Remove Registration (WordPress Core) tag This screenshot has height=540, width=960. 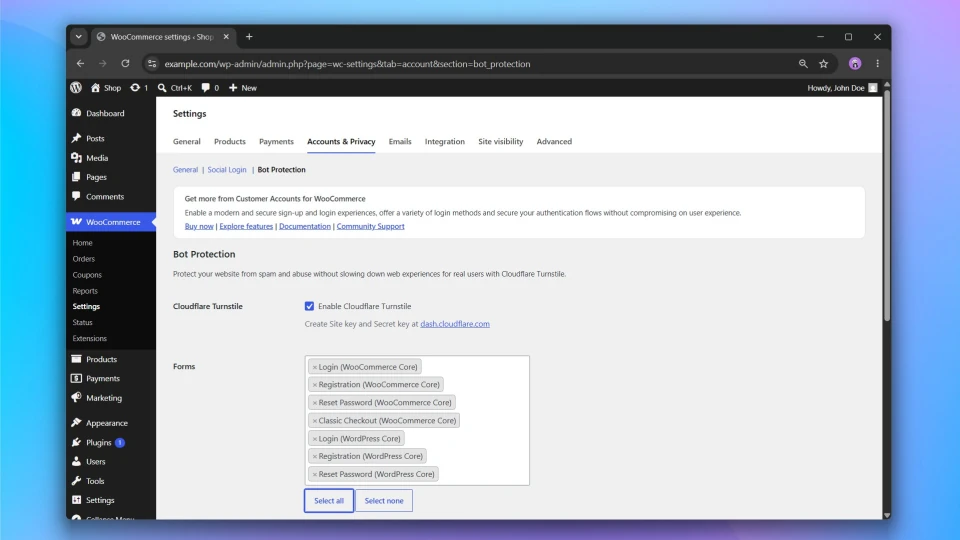[x=315, y=457]
